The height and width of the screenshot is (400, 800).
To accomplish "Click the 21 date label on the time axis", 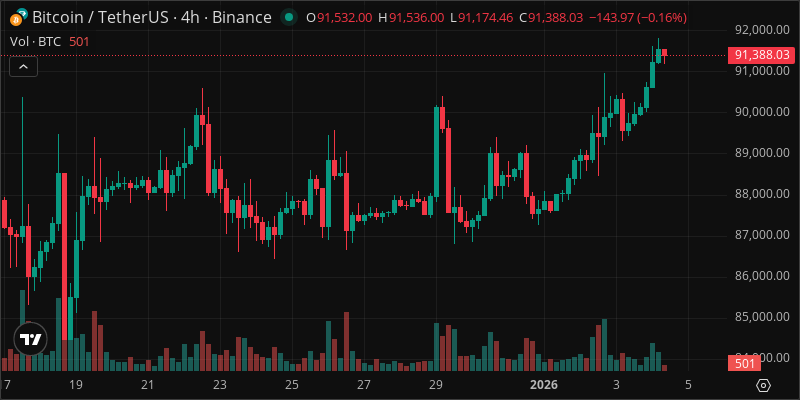I will coord(147,384).
